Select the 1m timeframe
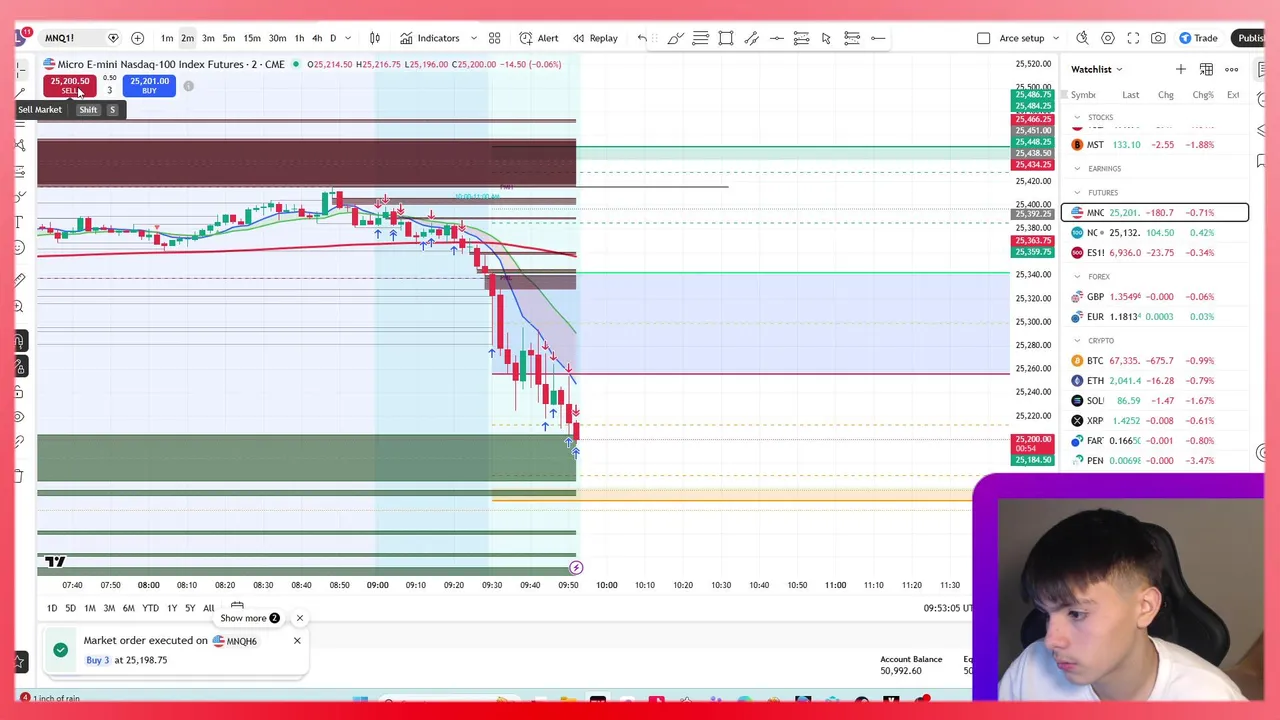The width and height of the screenshot is (1280, 720). pos(167,38)
